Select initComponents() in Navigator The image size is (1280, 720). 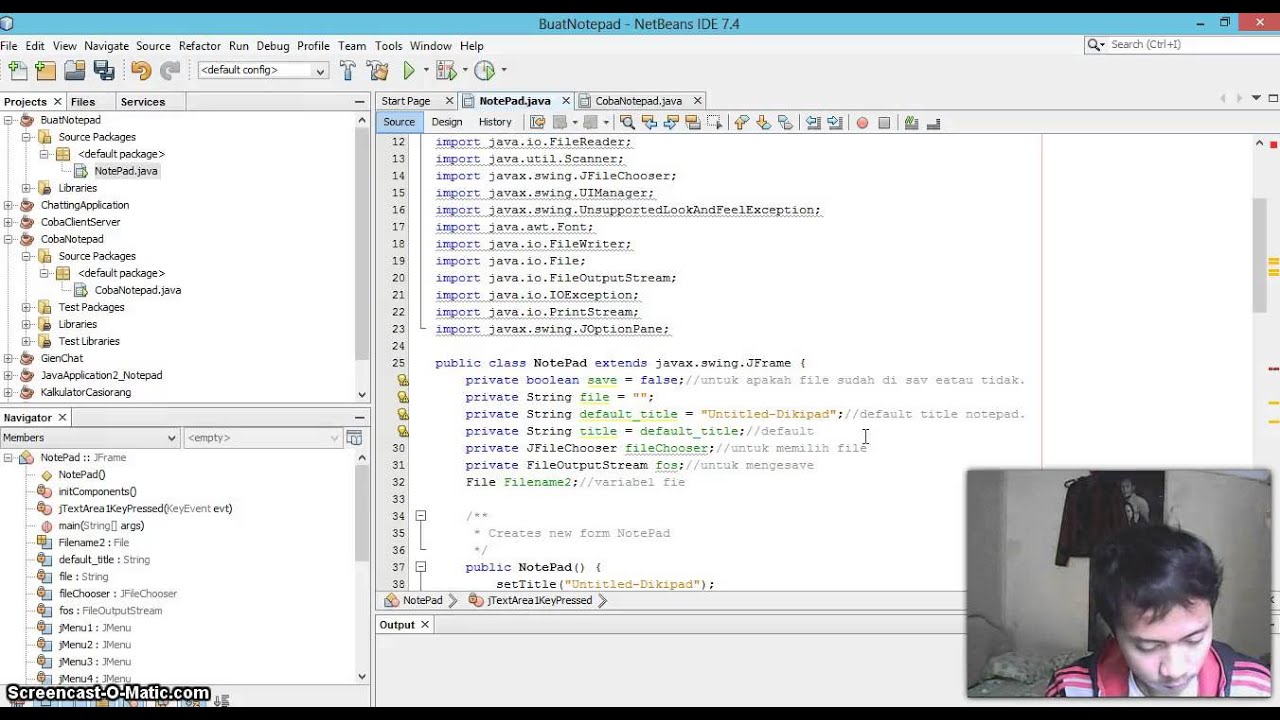click(97, 492)
